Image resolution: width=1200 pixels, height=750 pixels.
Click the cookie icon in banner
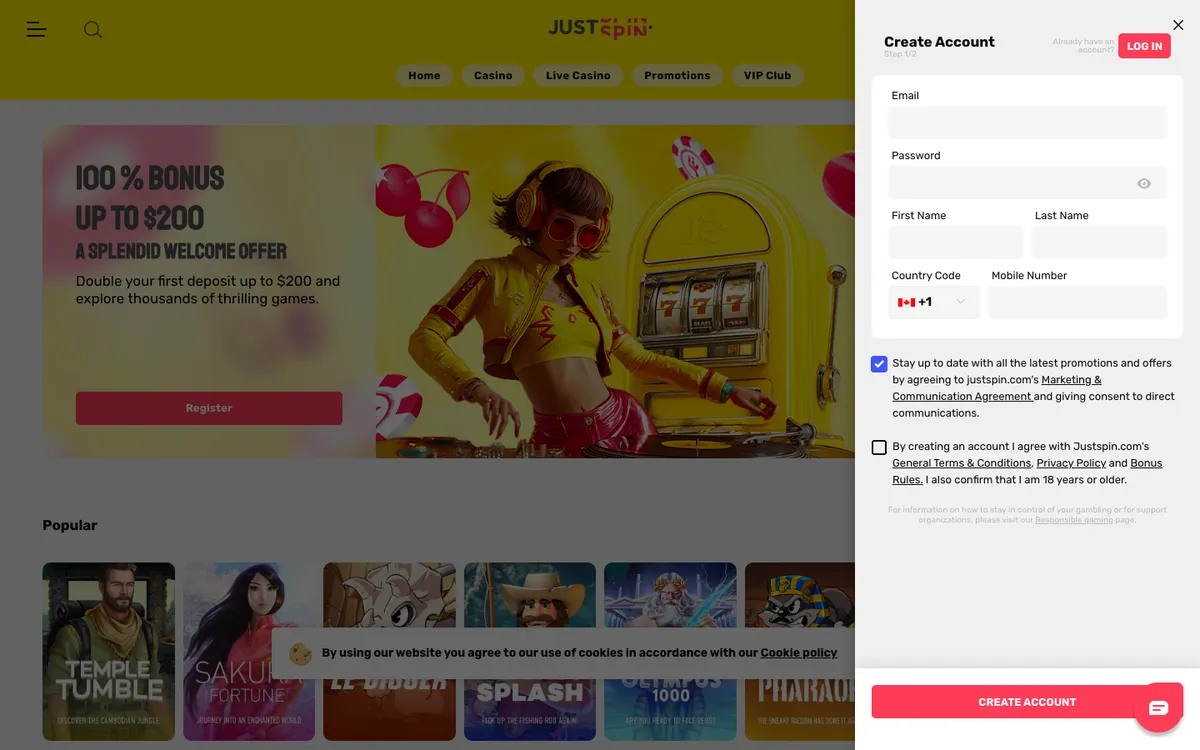click(300, 653)
